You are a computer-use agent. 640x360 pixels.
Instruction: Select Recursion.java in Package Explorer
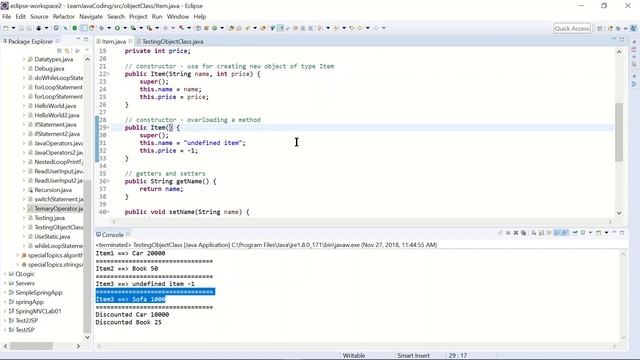(53, 190)
